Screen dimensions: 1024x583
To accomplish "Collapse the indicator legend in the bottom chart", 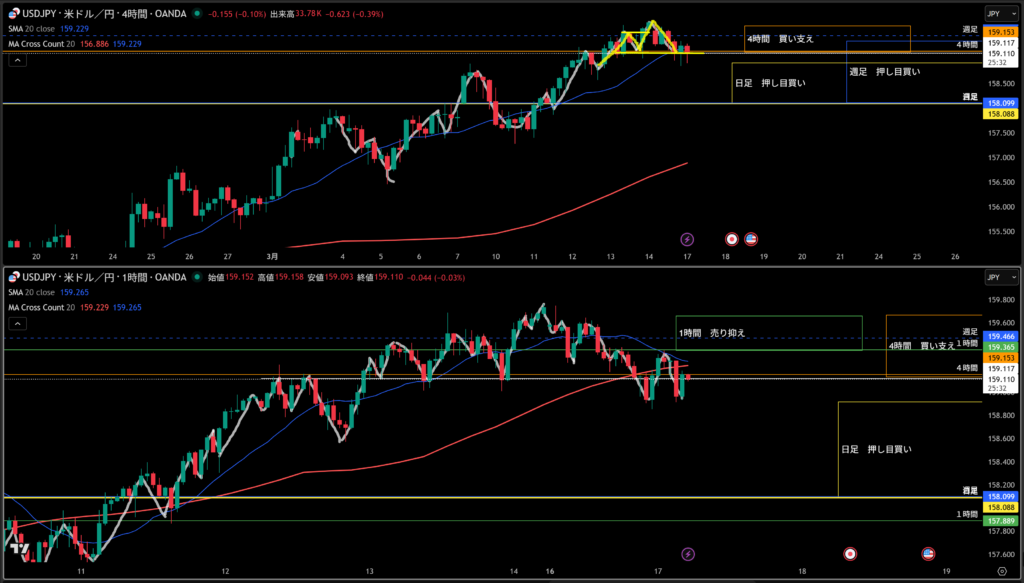I will (x=17, y=322).
